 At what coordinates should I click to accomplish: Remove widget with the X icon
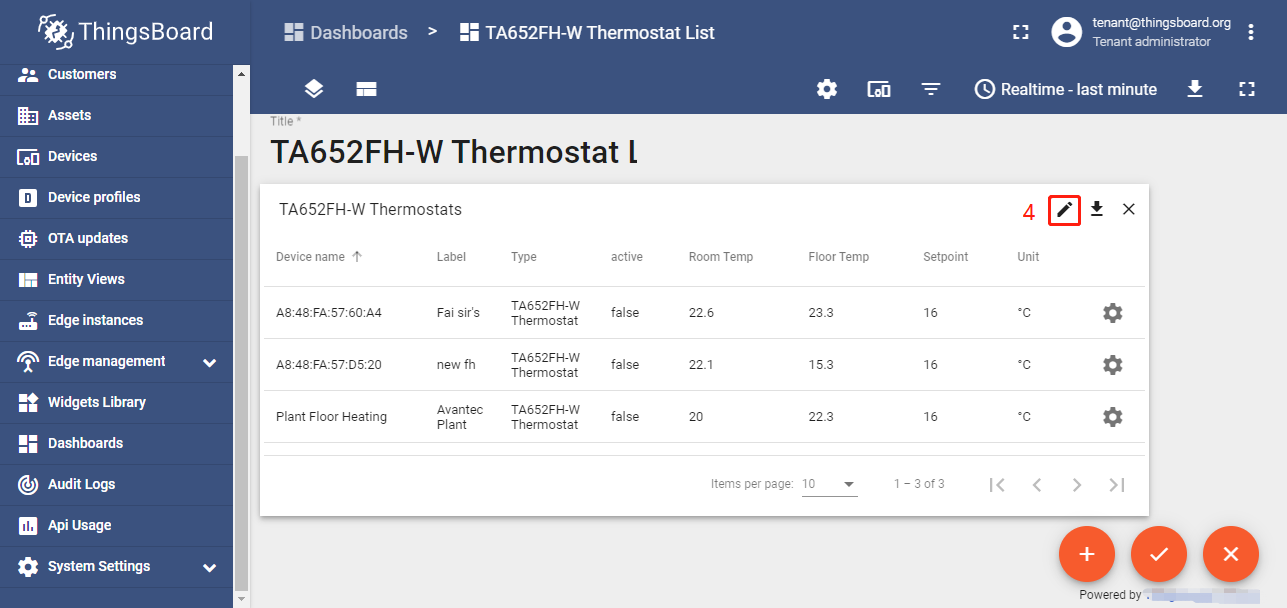pyautogui.click(x=1129, y=209)
